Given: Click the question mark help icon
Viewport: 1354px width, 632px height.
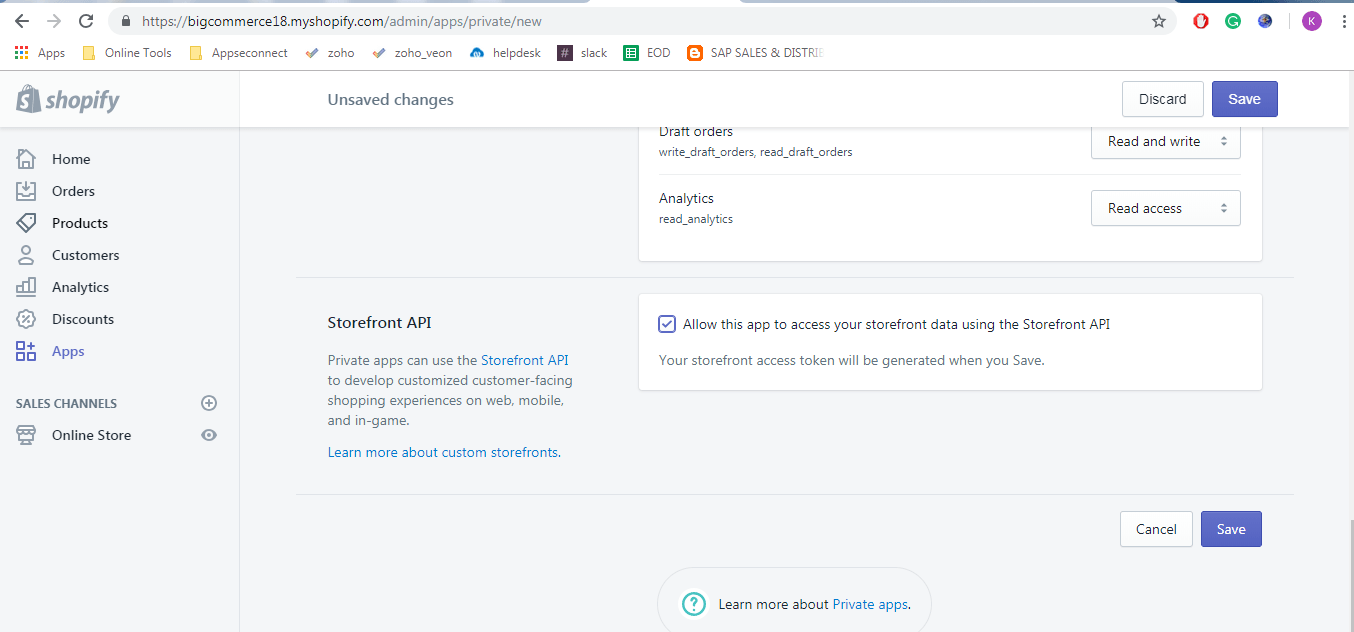Looking at the screenshot, I should point(694,604).
